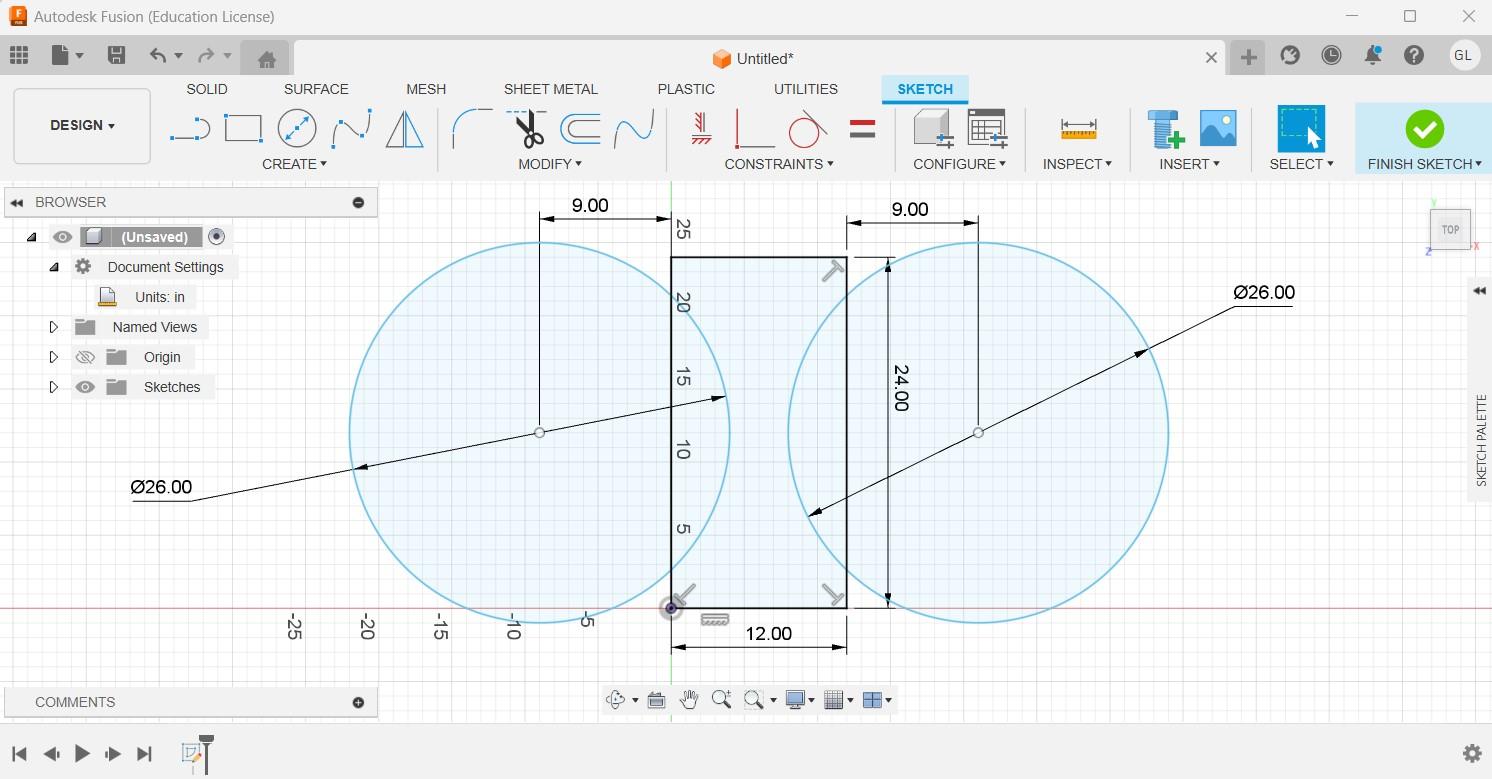
Task: Apply the Horizontal/Vertical constraint
Action: 701,129
